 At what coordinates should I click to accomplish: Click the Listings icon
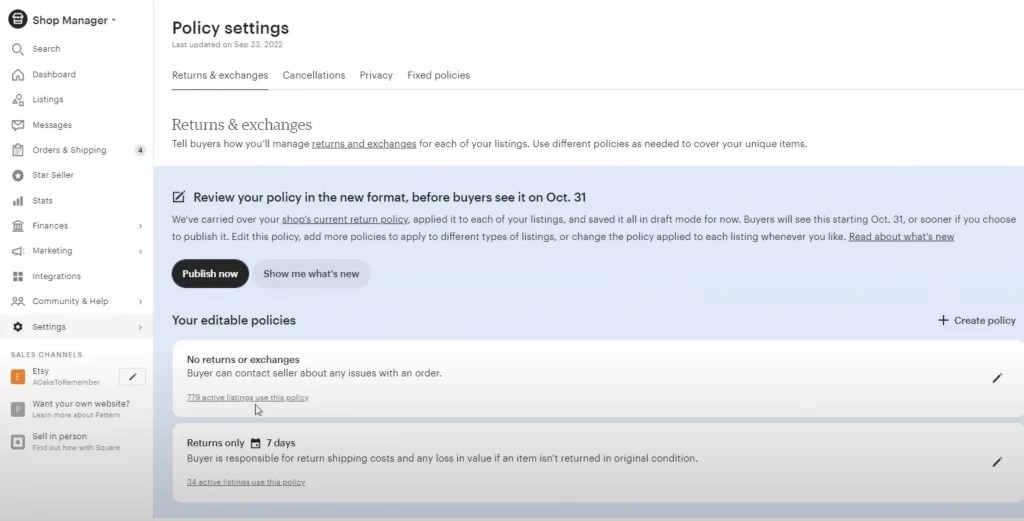pos(18,99)
